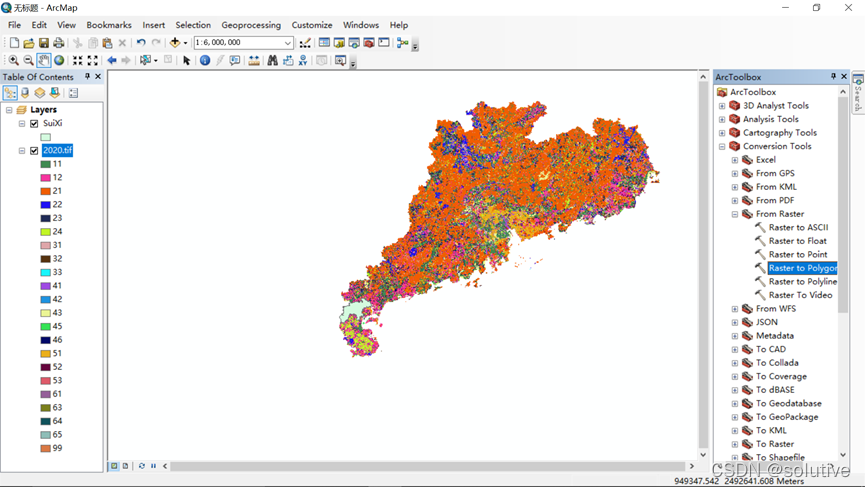Uncheck the SuiXi layer visibility
The height and width of the screenshot is (487, 865).
pyautogui.click(x=34, y=124)
